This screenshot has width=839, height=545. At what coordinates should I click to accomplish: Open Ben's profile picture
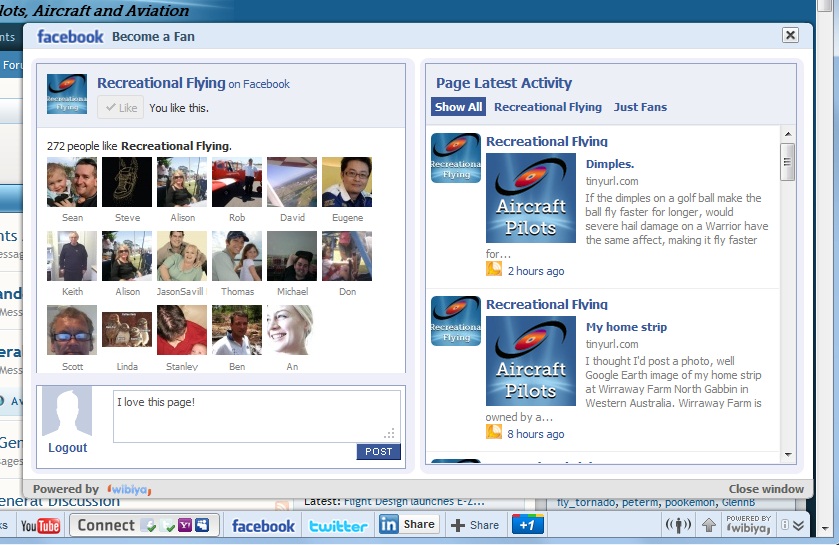coord(237,330)
